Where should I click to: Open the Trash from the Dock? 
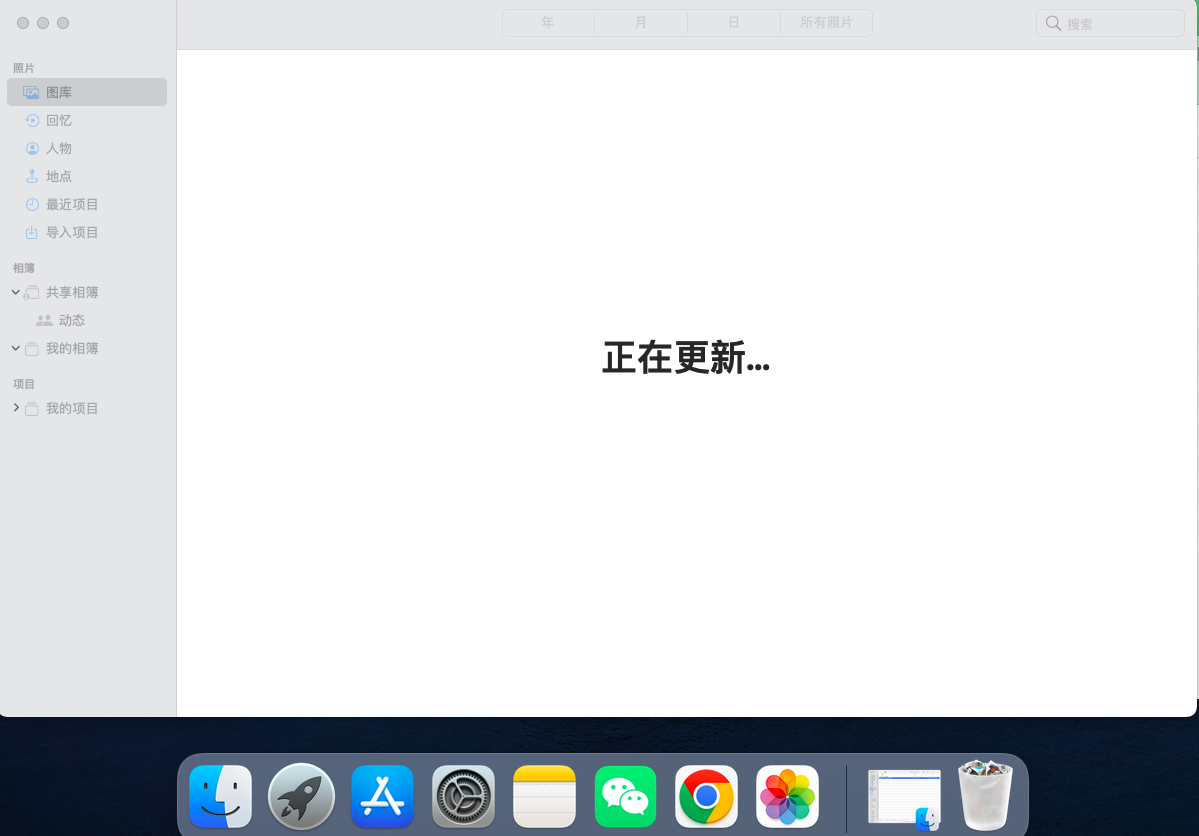(984, 796)
